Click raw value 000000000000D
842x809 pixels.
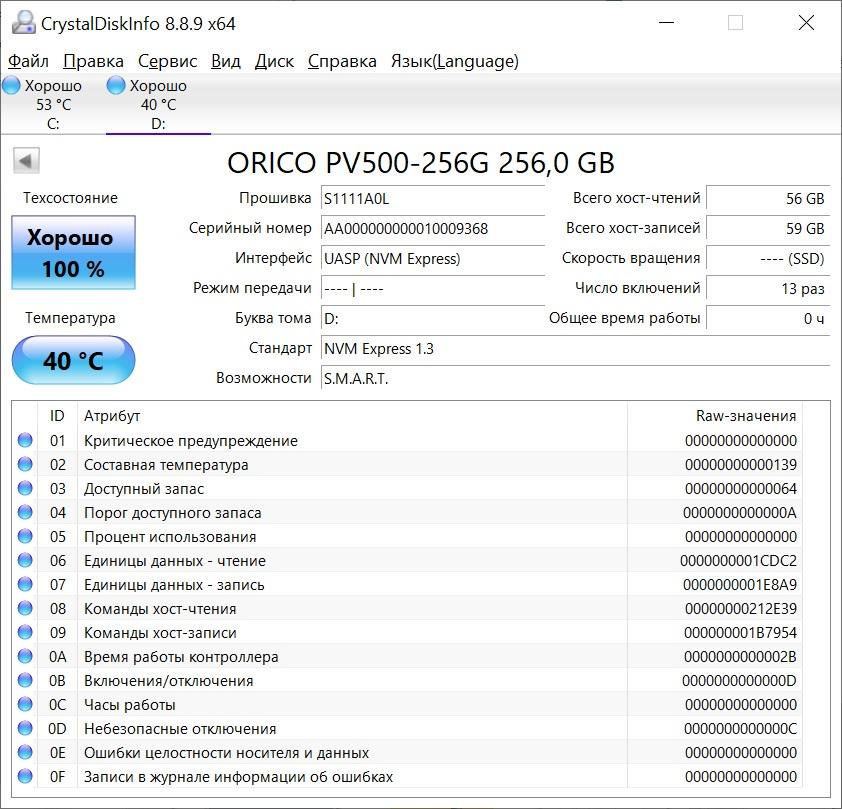tap(739, 681)
